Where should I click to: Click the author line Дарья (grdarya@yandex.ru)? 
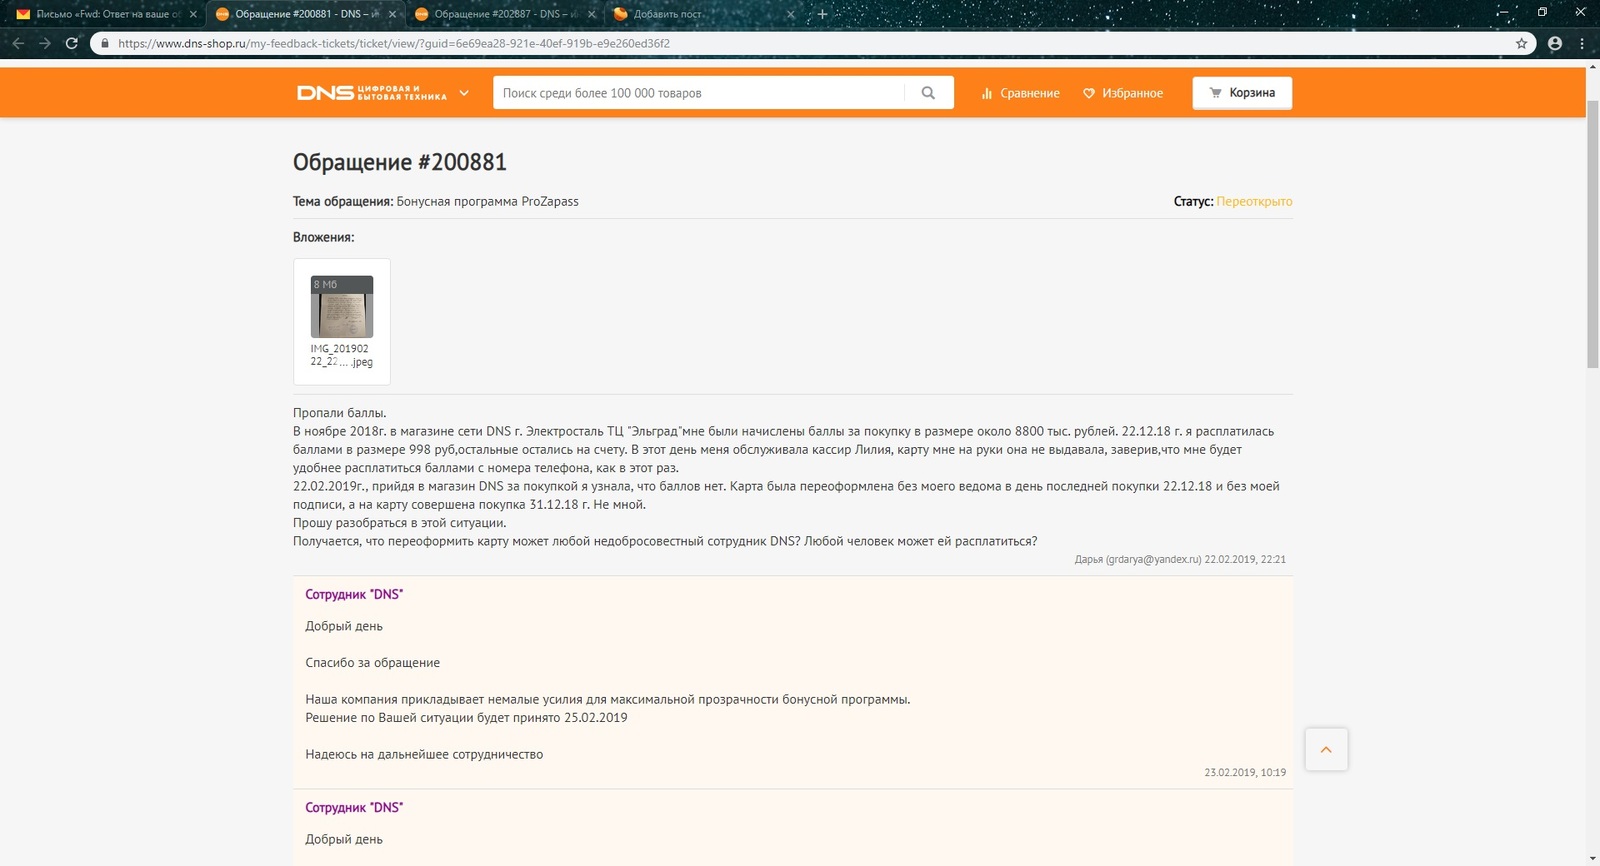coord(1138,559)
